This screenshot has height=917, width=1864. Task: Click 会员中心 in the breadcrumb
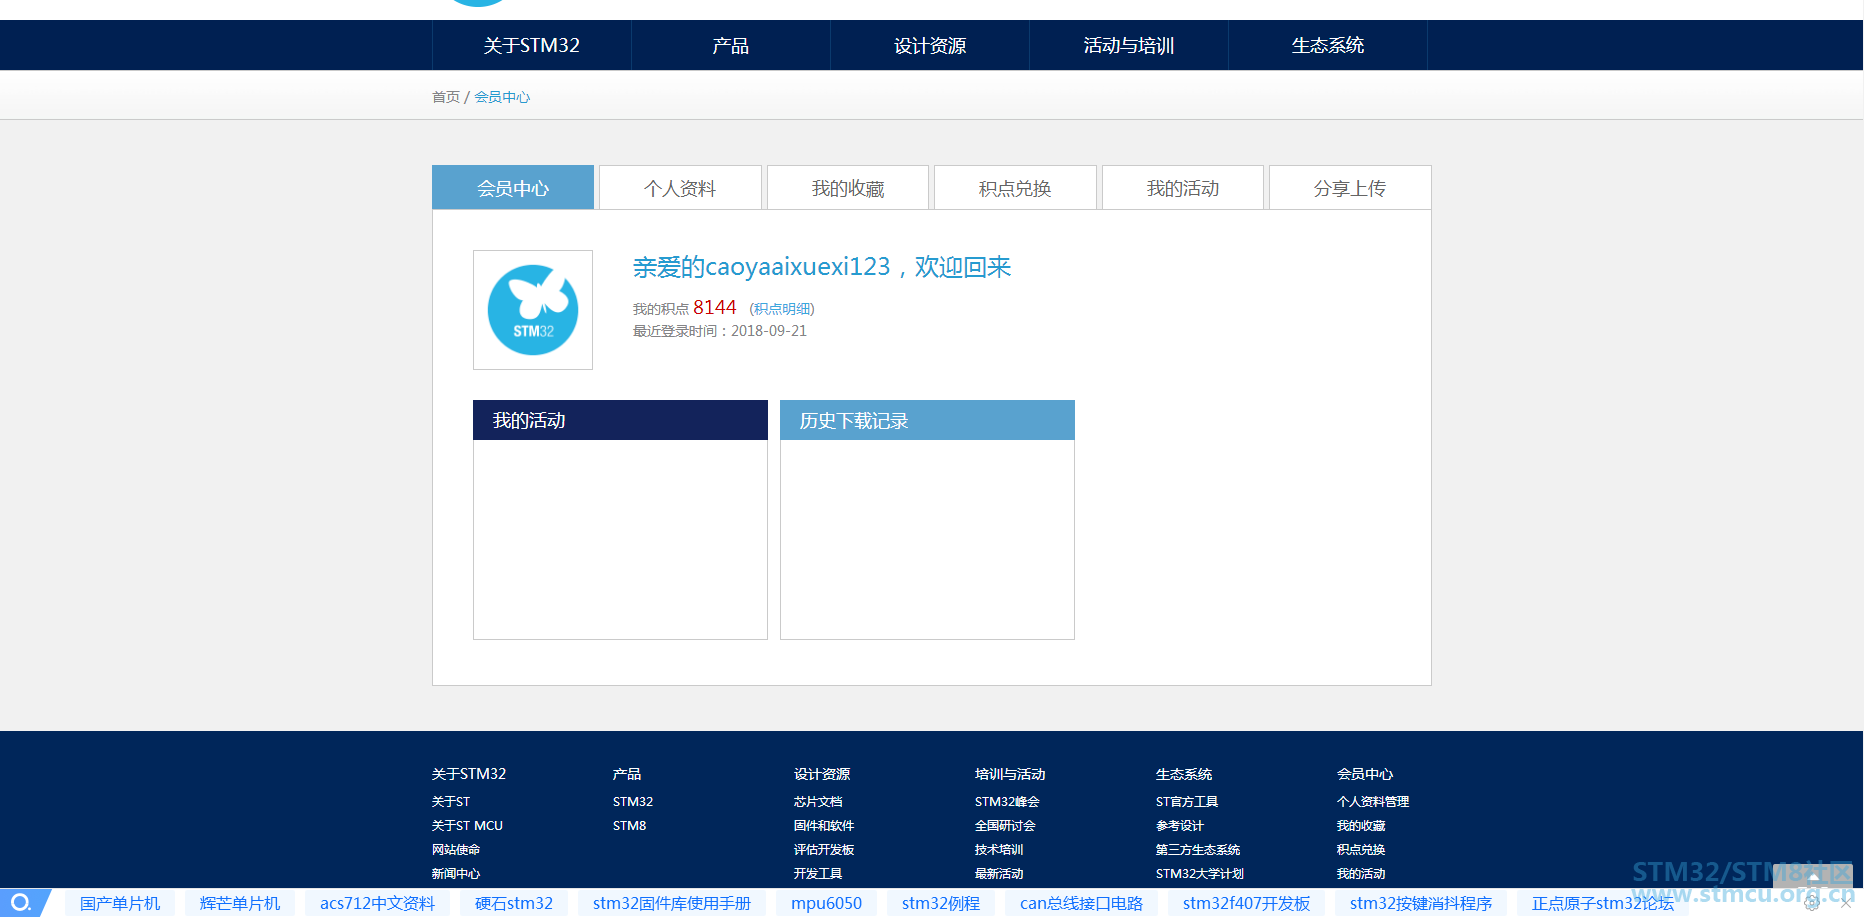(x=502, y=97)
